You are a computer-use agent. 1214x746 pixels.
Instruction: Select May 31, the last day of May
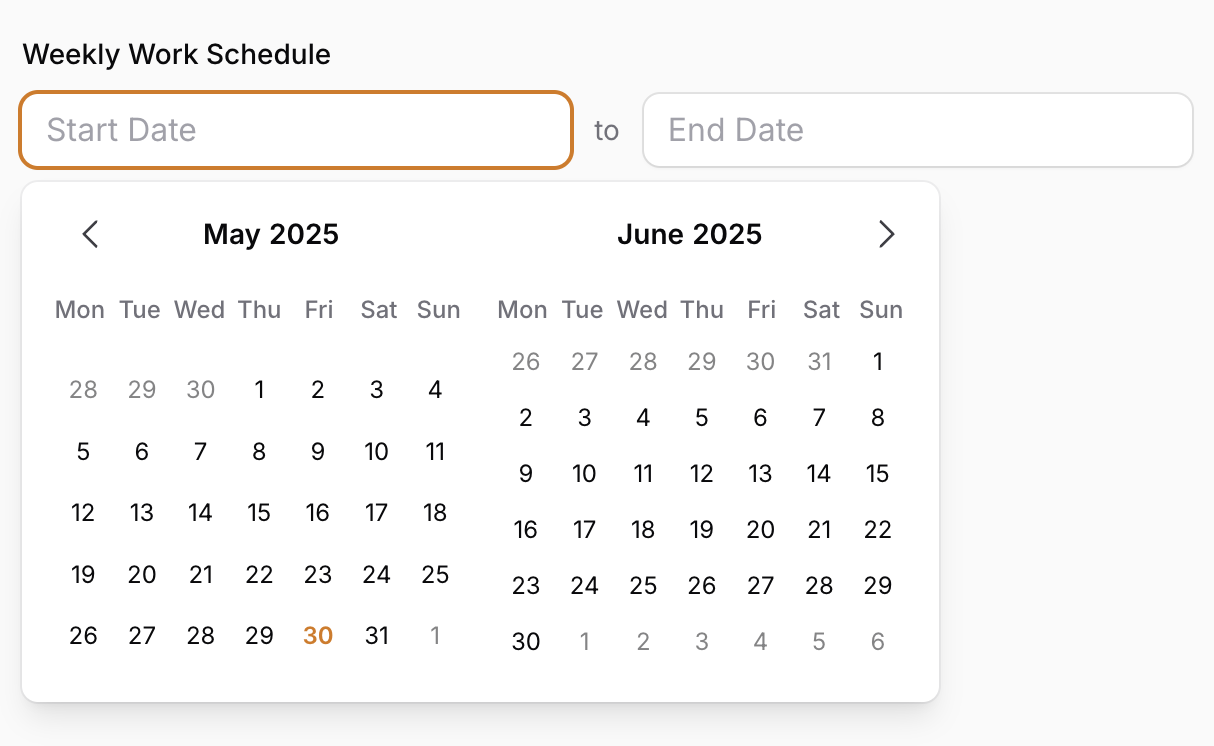tap(376, 635)
